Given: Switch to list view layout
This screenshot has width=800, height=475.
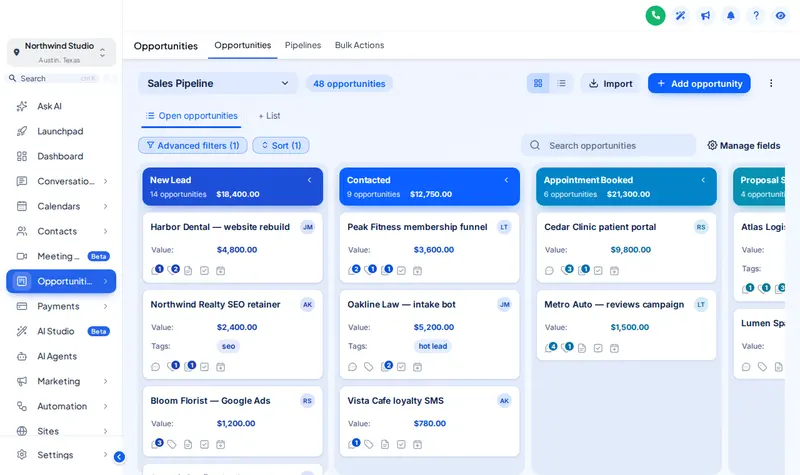Looking at the screenshot, I should (x=561, y=83).
